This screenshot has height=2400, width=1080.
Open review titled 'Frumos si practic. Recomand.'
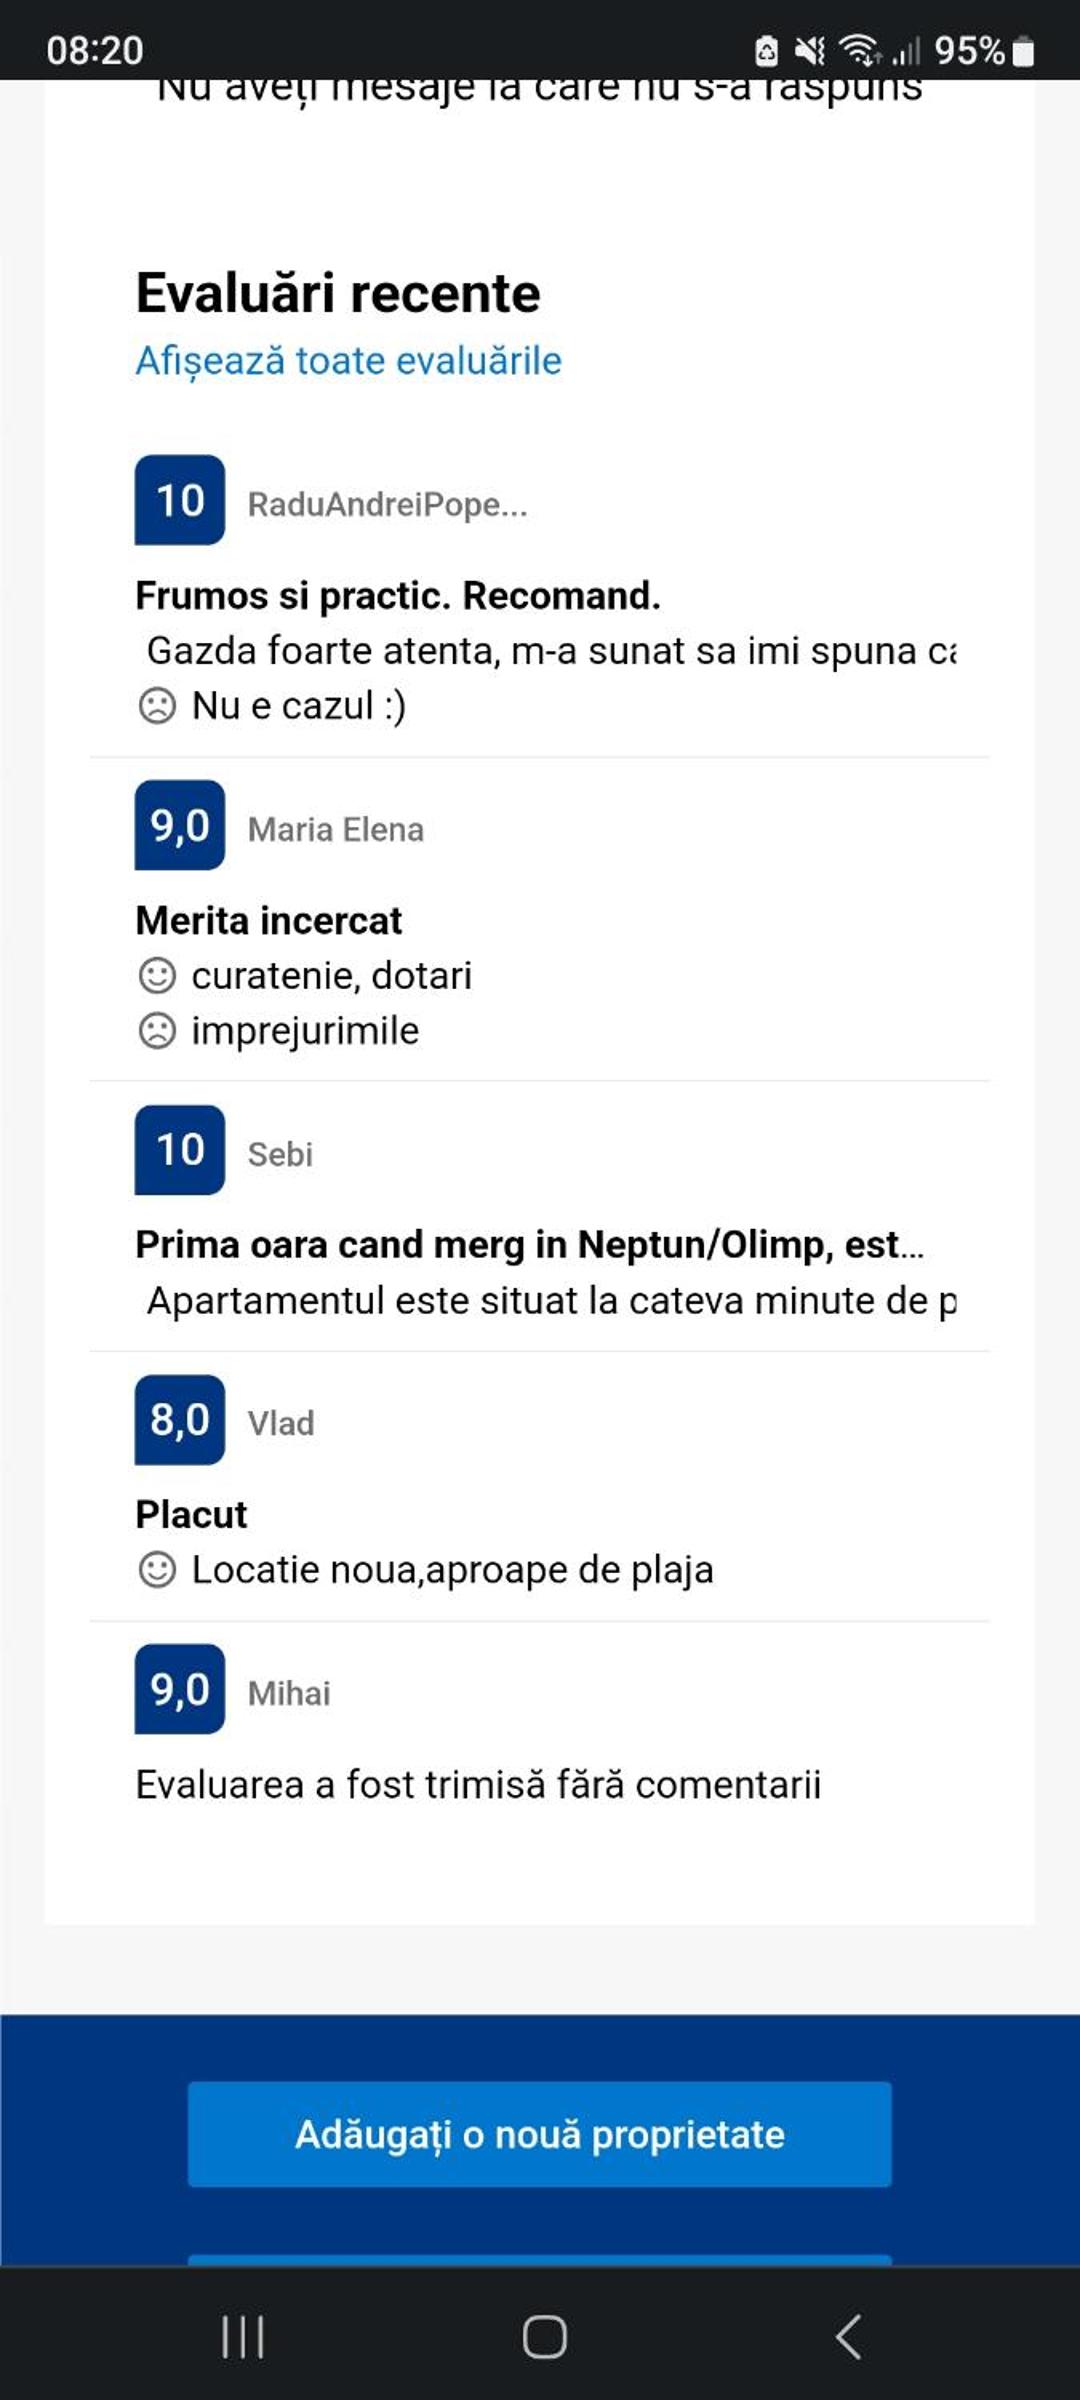click(398, 596)
